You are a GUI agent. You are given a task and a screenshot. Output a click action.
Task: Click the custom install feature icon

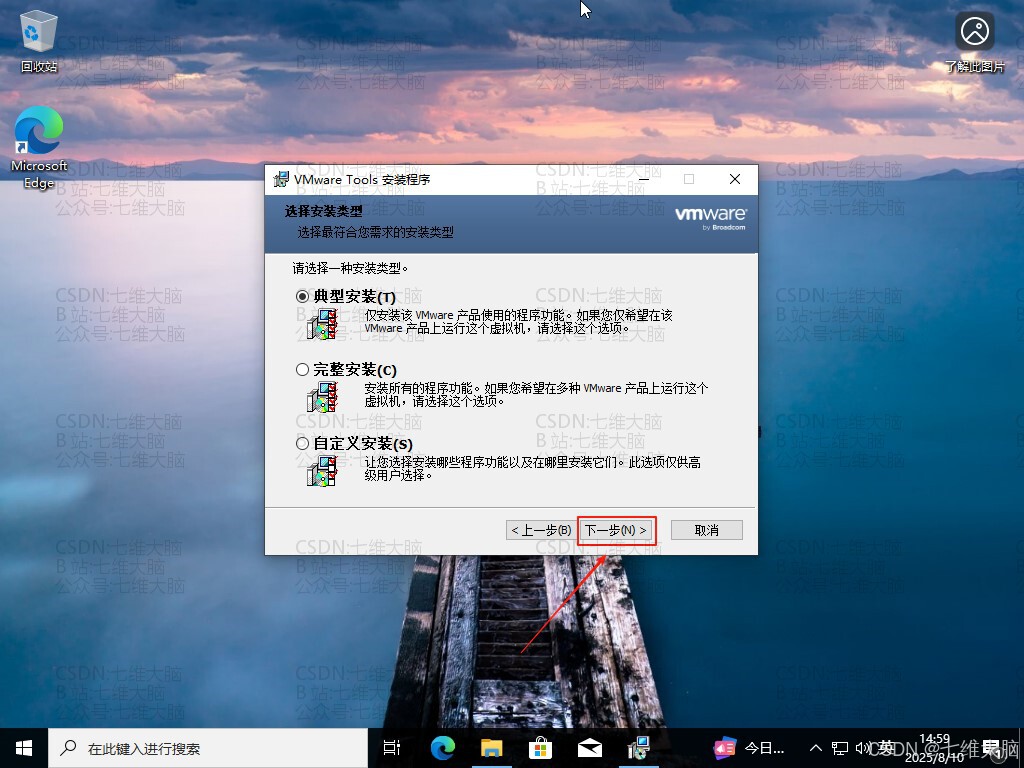(322, 471)
